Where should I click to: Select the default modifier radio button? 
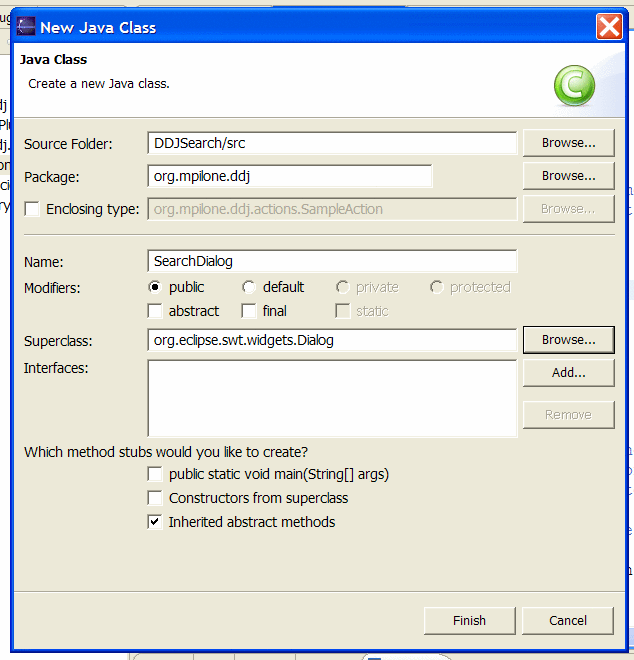pyautogui.click(x=249, y=287)
